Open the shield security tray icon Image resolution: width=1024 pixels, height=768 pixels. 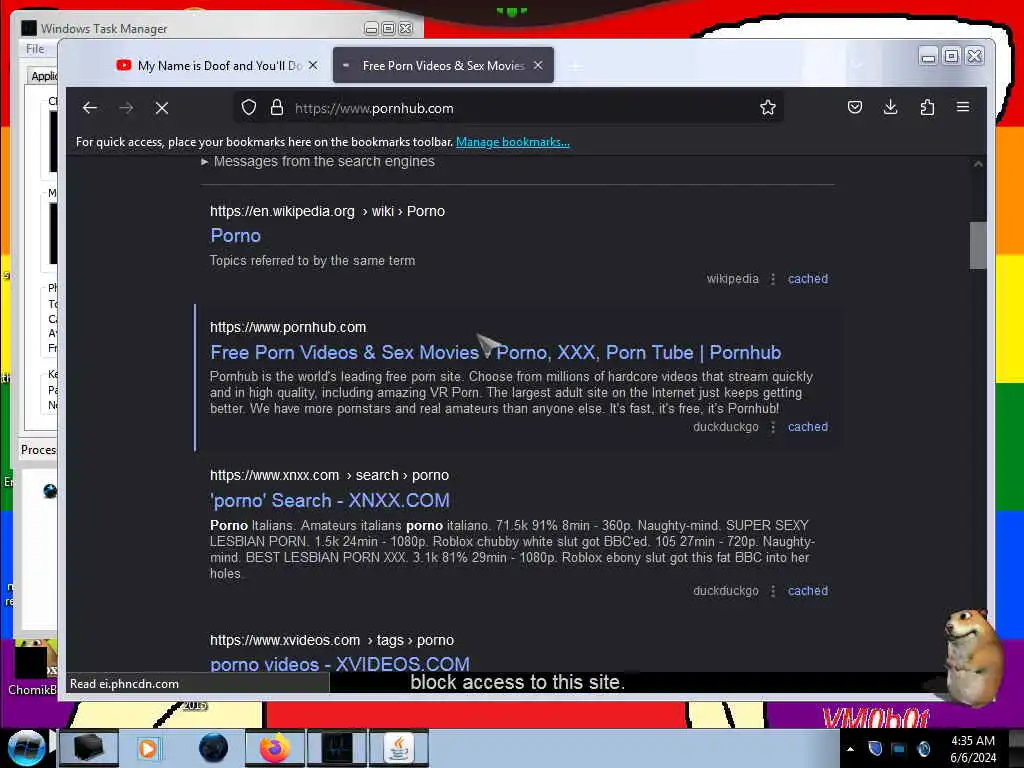tap(875, 748)
